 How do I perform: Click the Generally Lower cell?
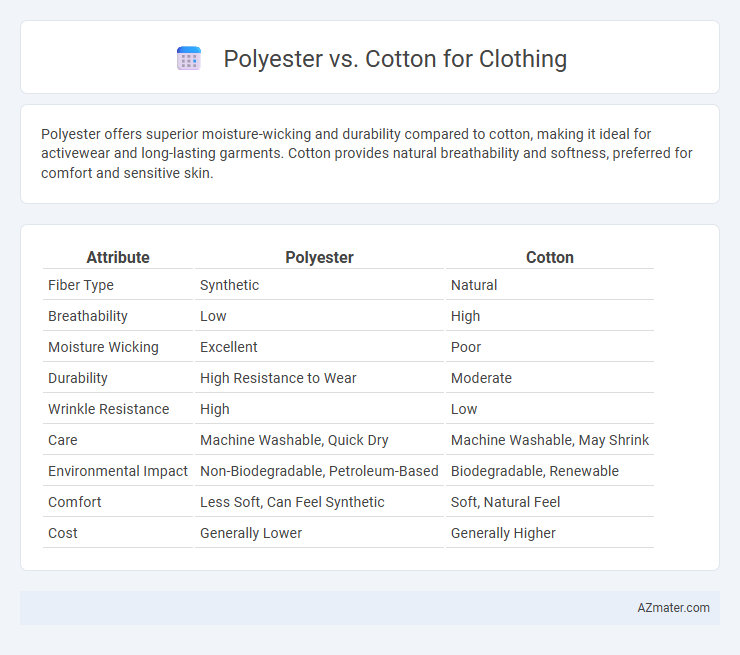(251, 533)
